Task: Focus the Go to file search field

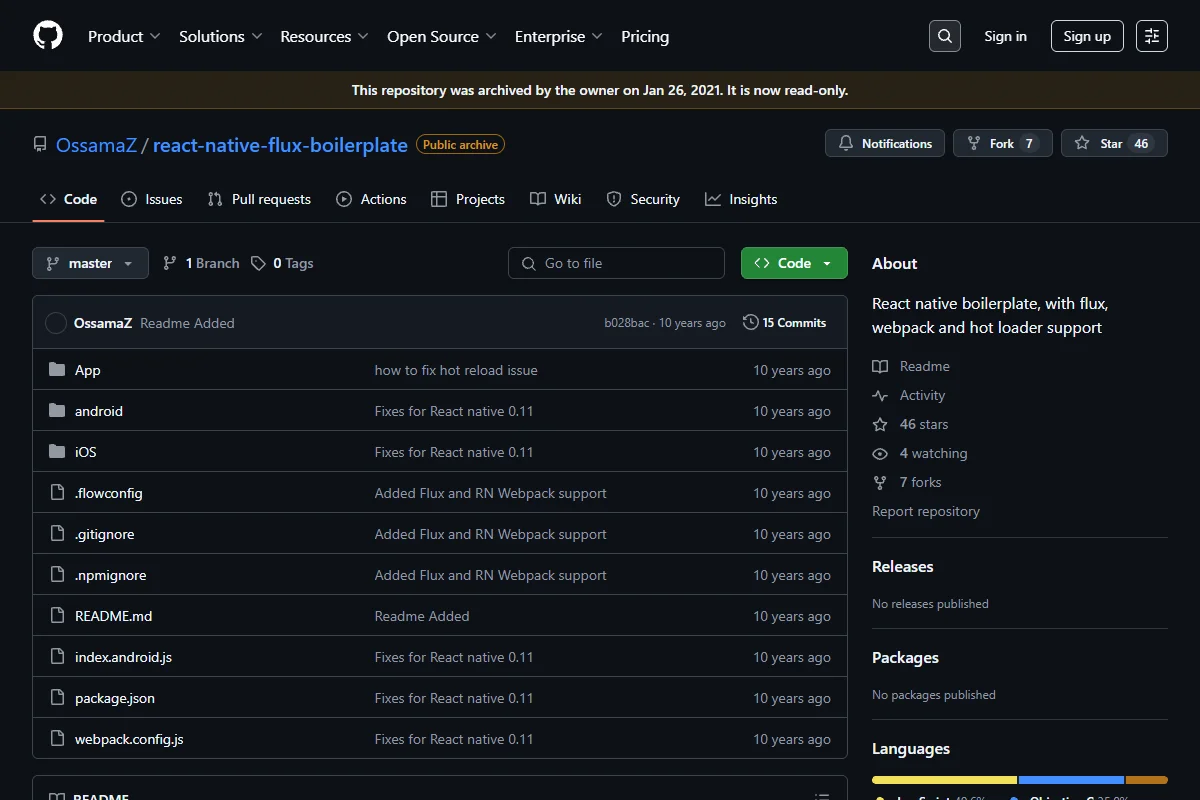Action: click(616, 263)
